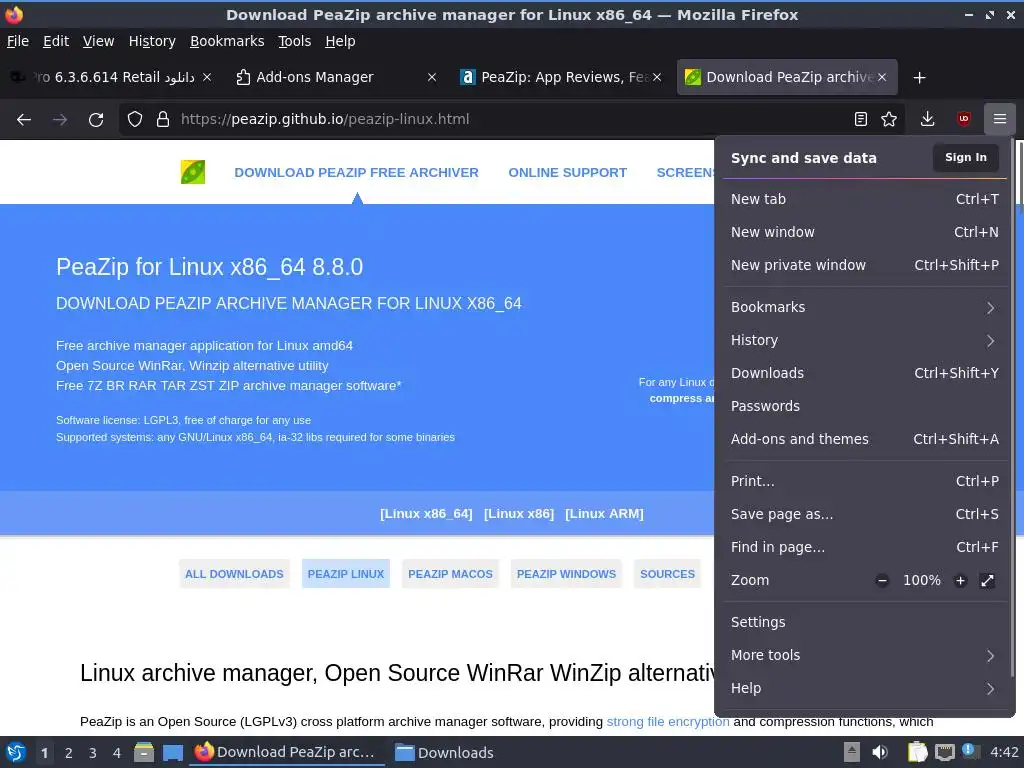Open volume control in system tray
Screen dimensions: 1024x768
click(880, 752)
